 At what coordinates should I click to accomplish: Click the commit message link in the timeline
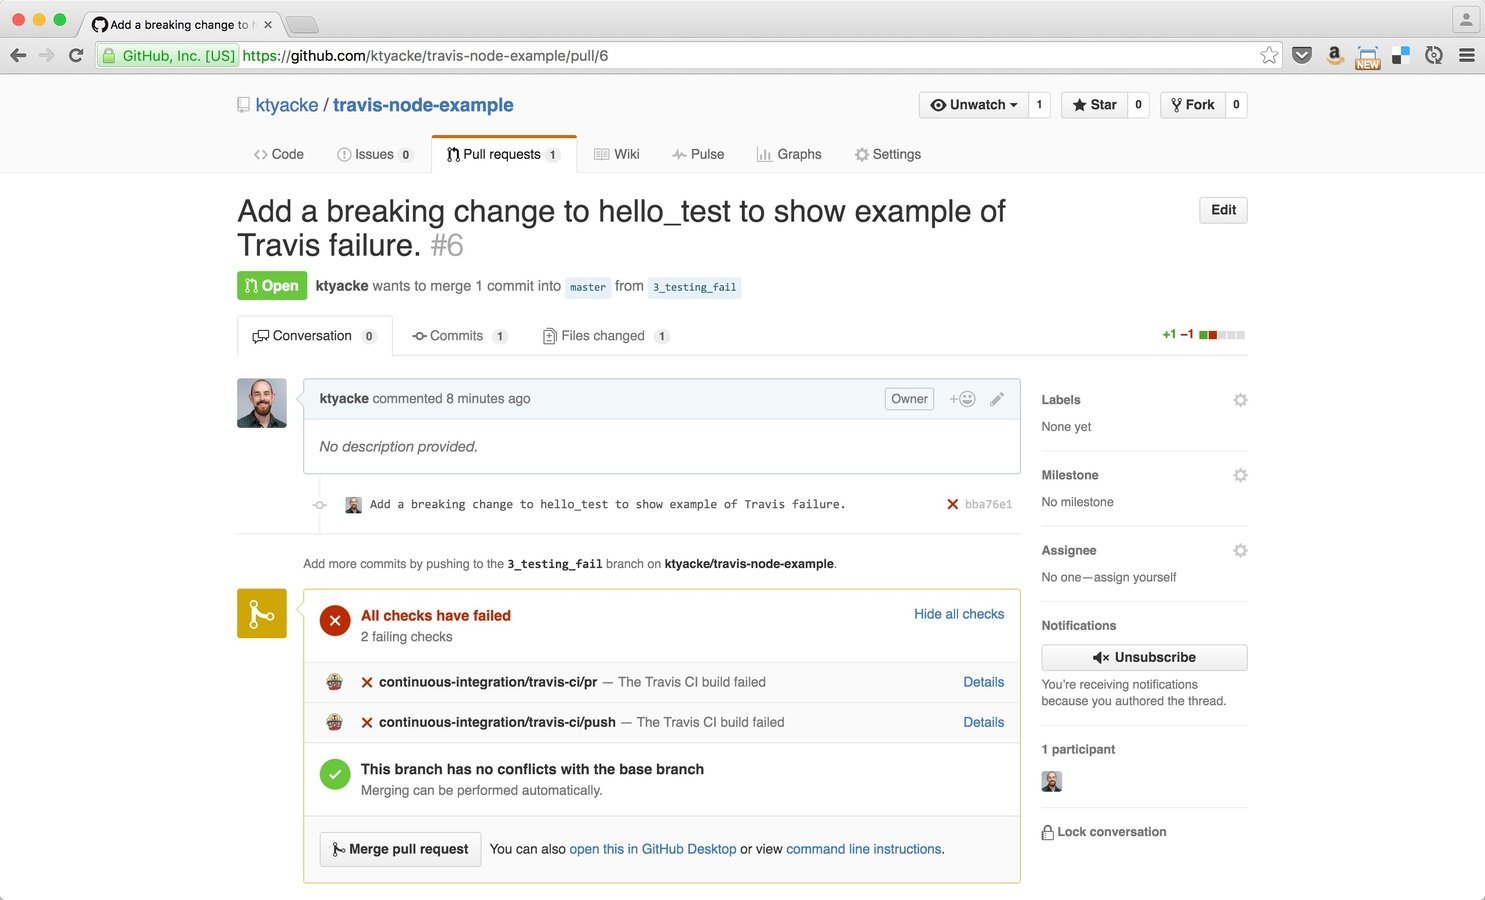point(607,505)
